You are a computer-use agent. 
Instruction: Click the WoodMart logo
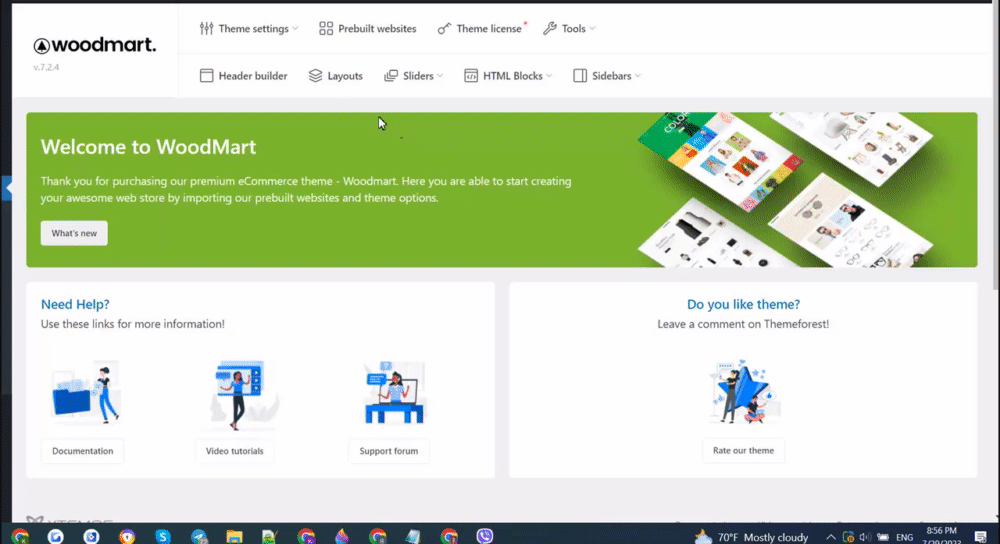pos(94,45)
